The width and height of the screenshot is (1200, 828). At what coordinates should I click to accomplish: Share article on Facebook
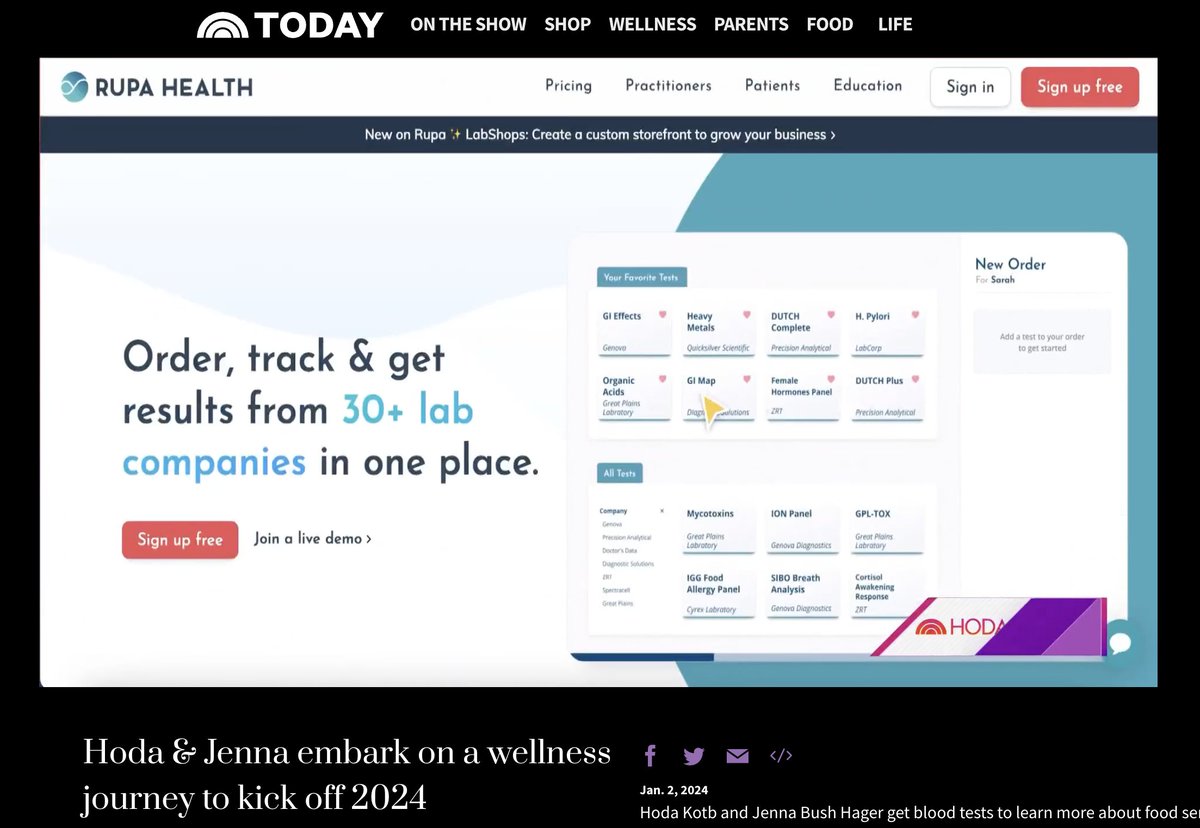pos(650,756)
